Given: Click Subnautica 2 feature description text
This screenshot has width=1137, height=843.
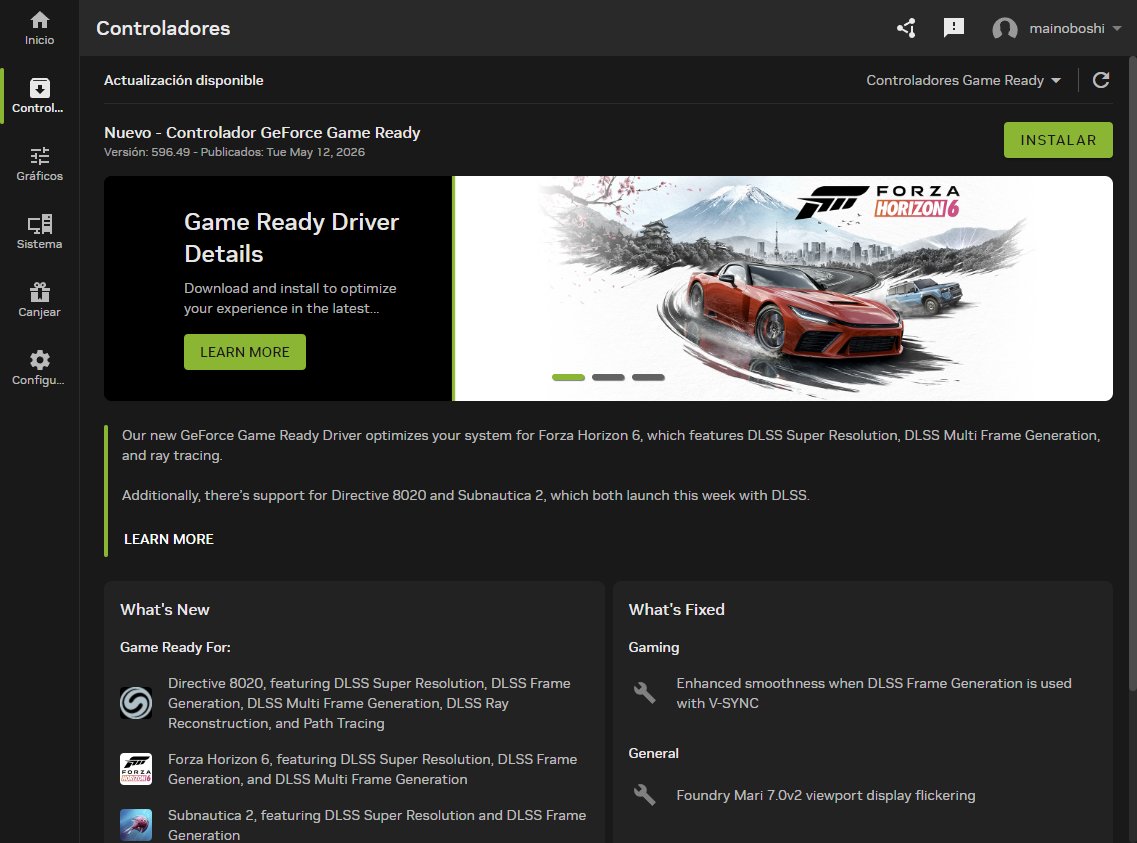Looking at the screenshot, I should point(377,825).
